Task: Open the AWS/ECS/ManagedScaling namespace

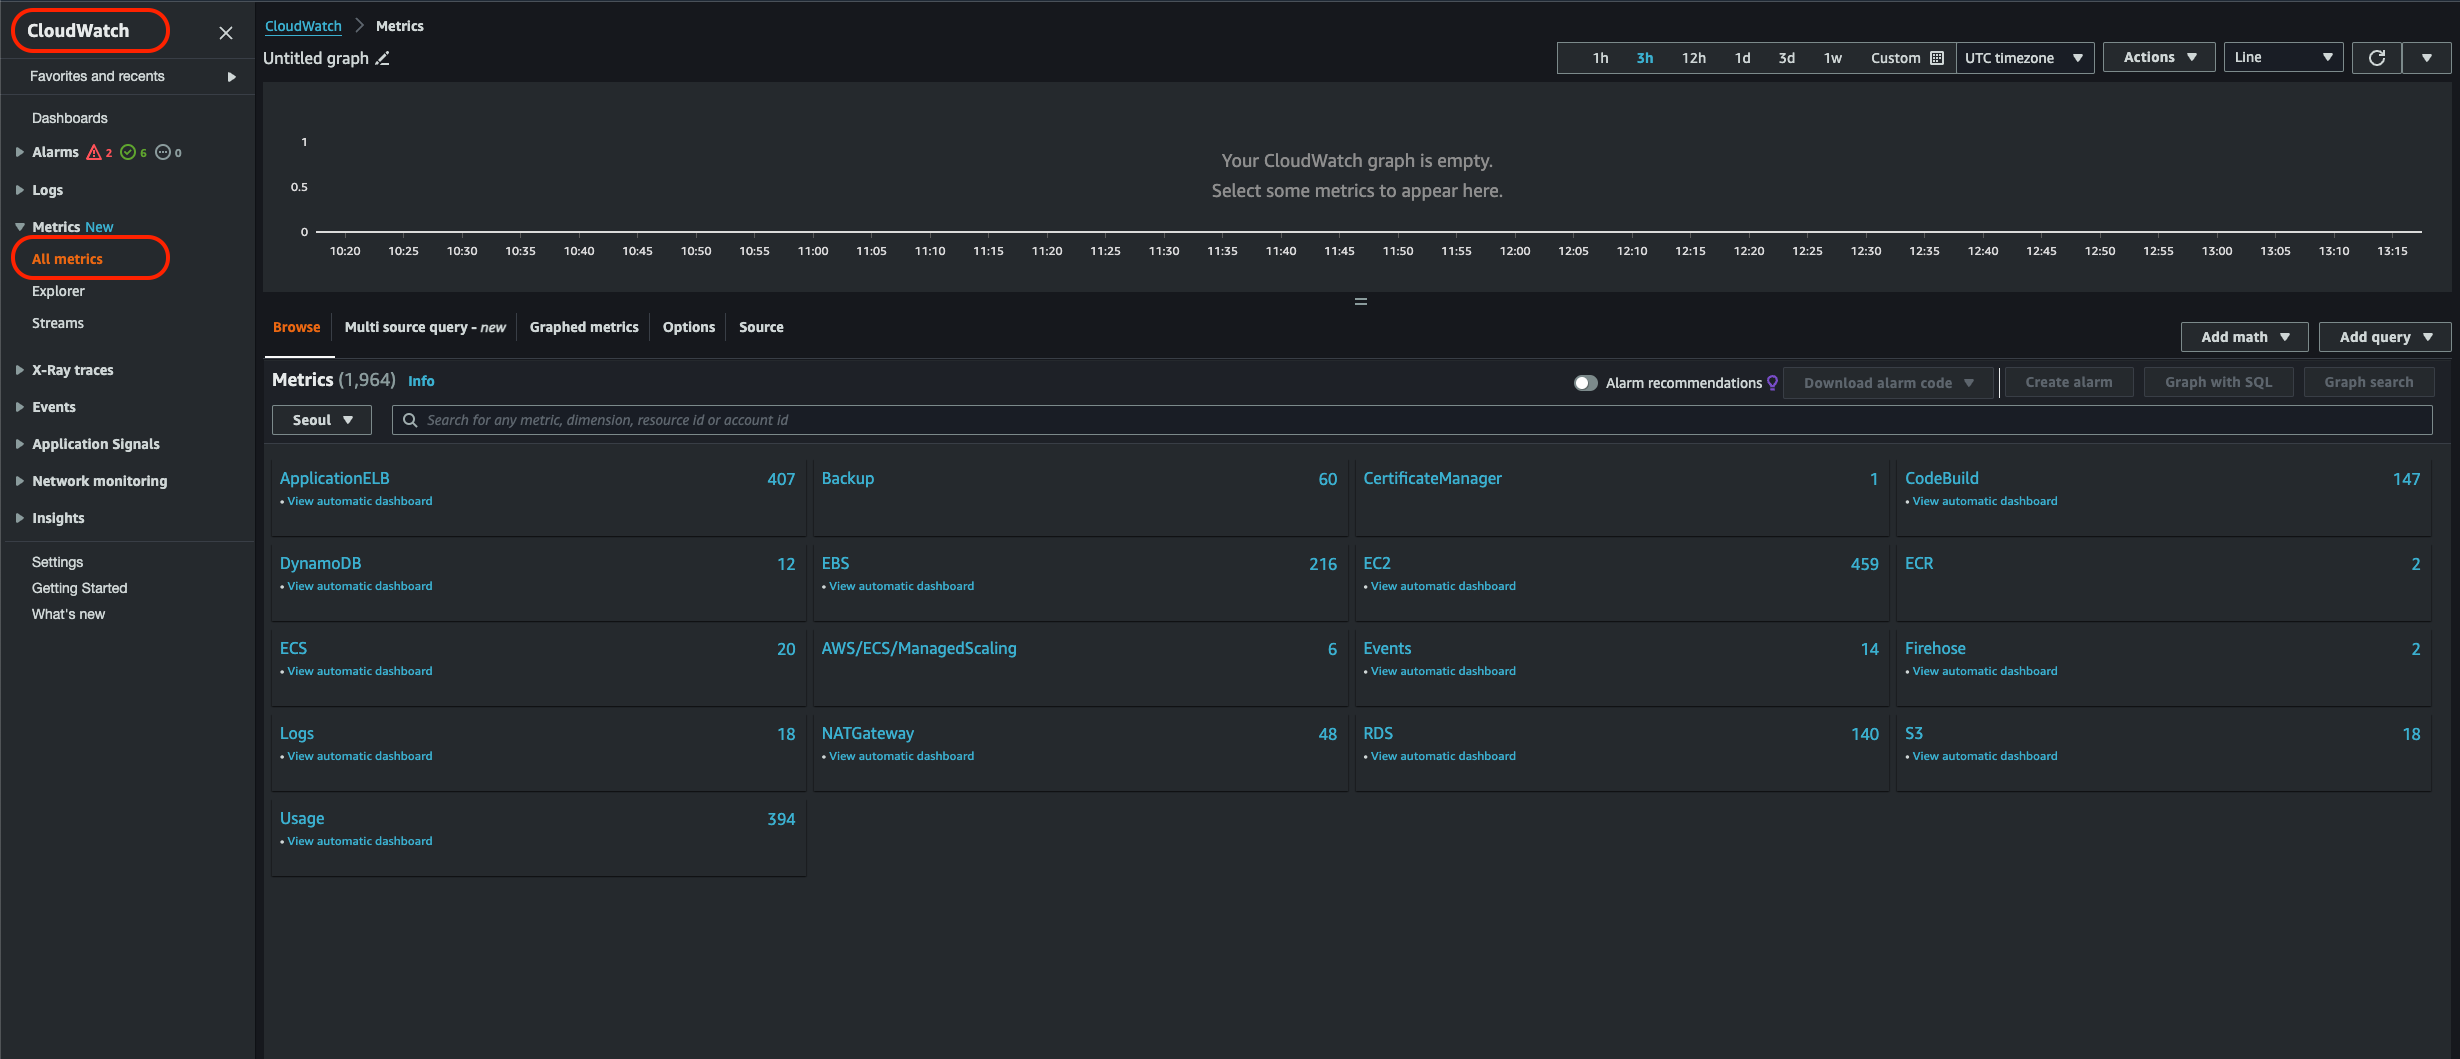Action: click(919, 648)
